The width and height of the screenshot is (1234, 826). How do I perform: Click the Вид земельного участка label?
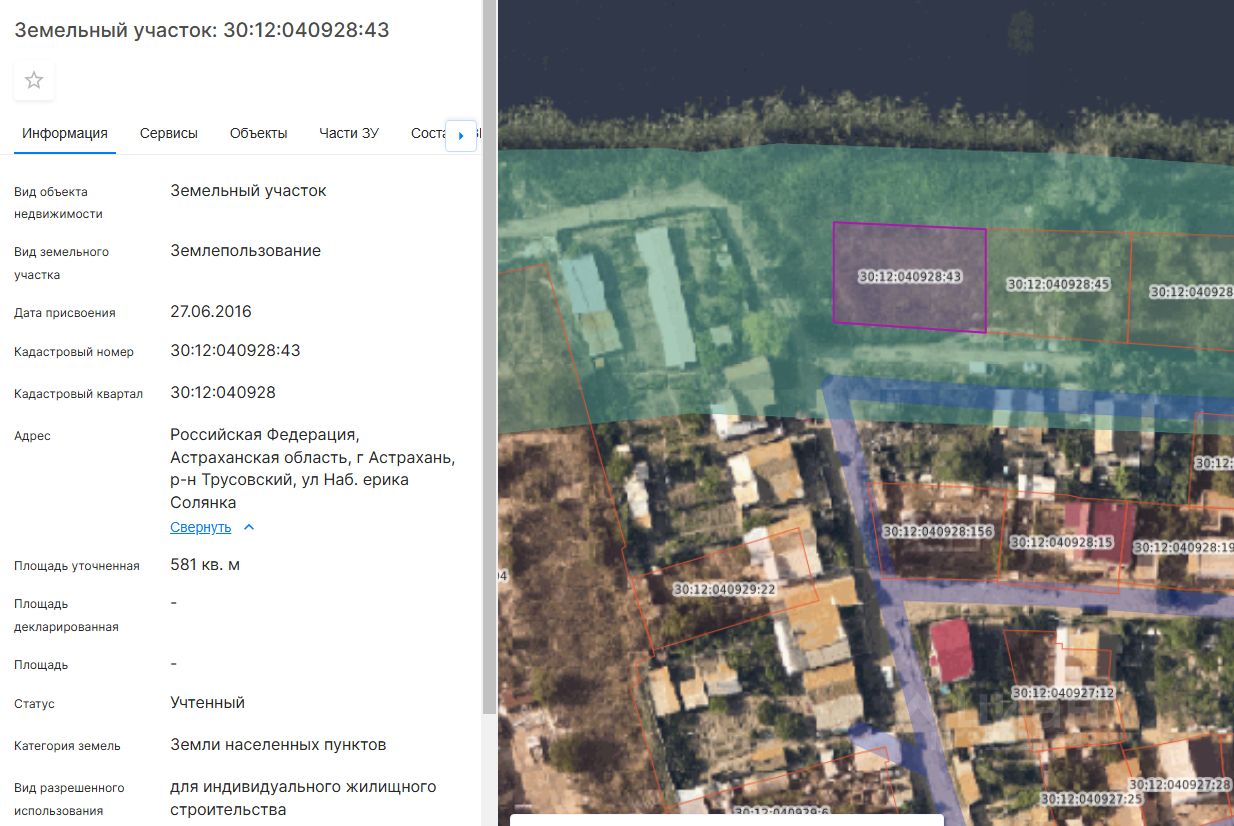(x=61, y=263)
